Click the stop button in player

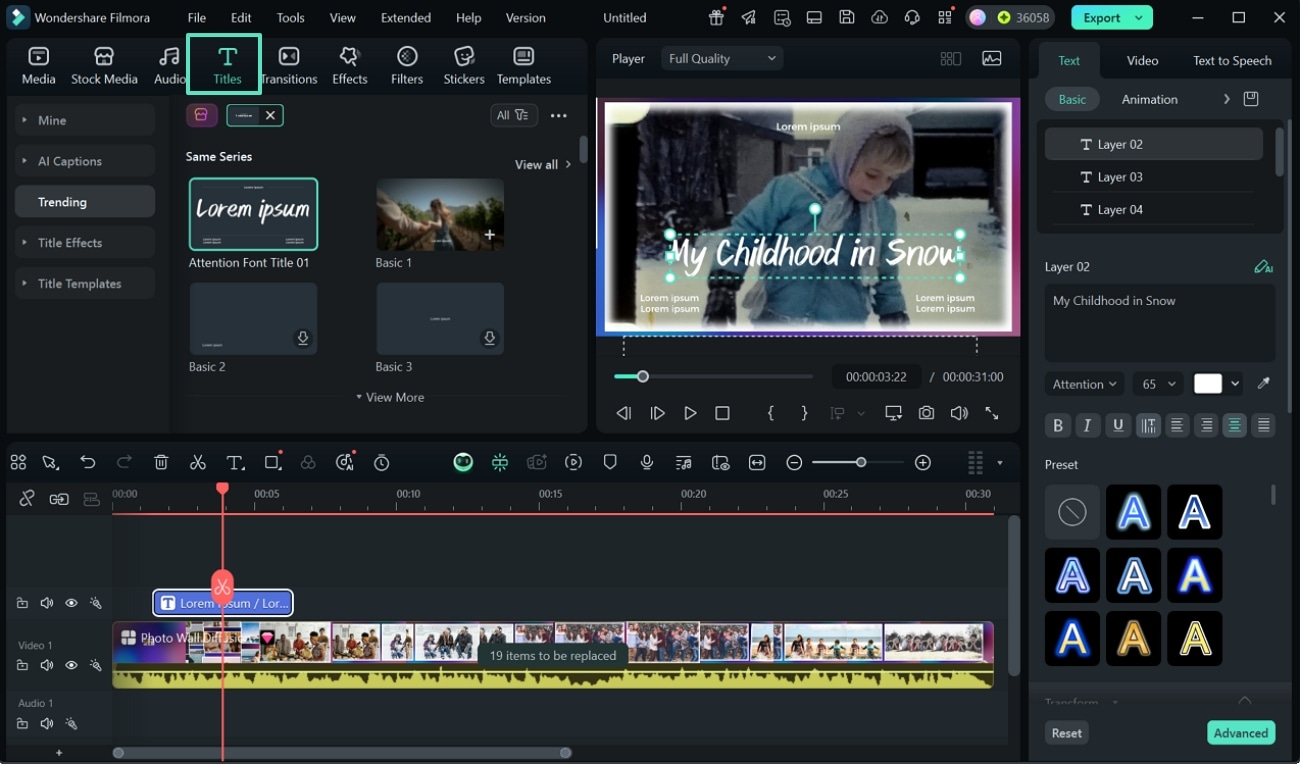[722, 413]
